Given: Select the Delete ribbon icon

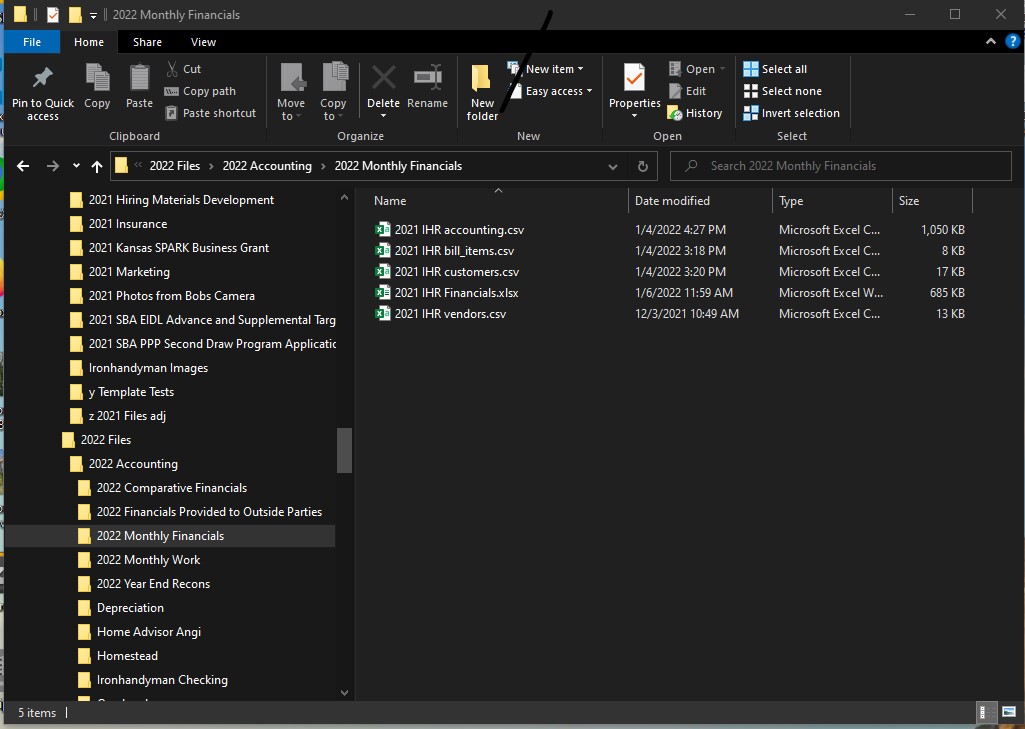Looking at the screenshot, I should [383, 90].
